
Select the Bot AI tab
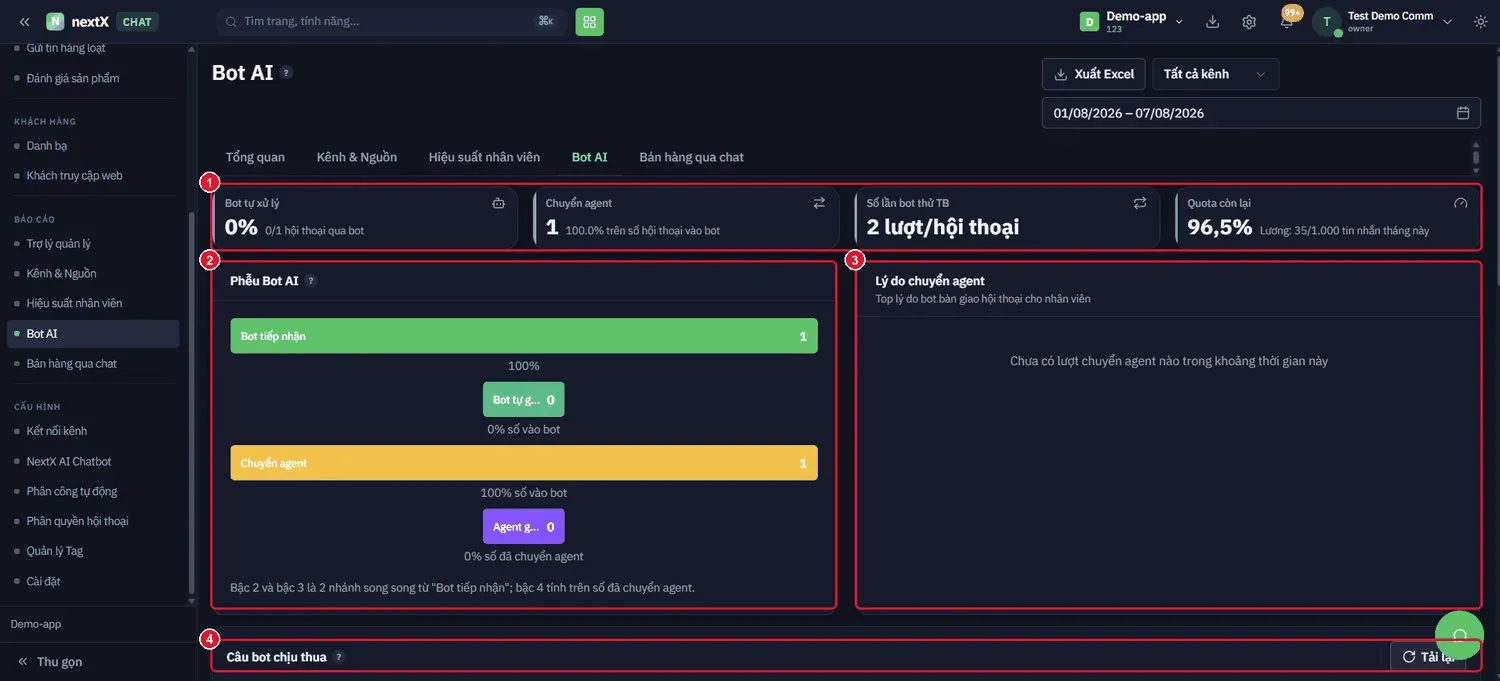tap(589, 157)
